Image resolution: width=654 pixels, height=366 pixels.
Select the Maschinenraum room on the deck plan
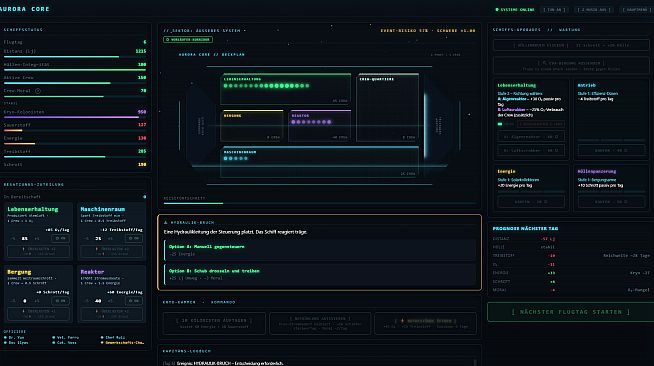click(319, 162)
